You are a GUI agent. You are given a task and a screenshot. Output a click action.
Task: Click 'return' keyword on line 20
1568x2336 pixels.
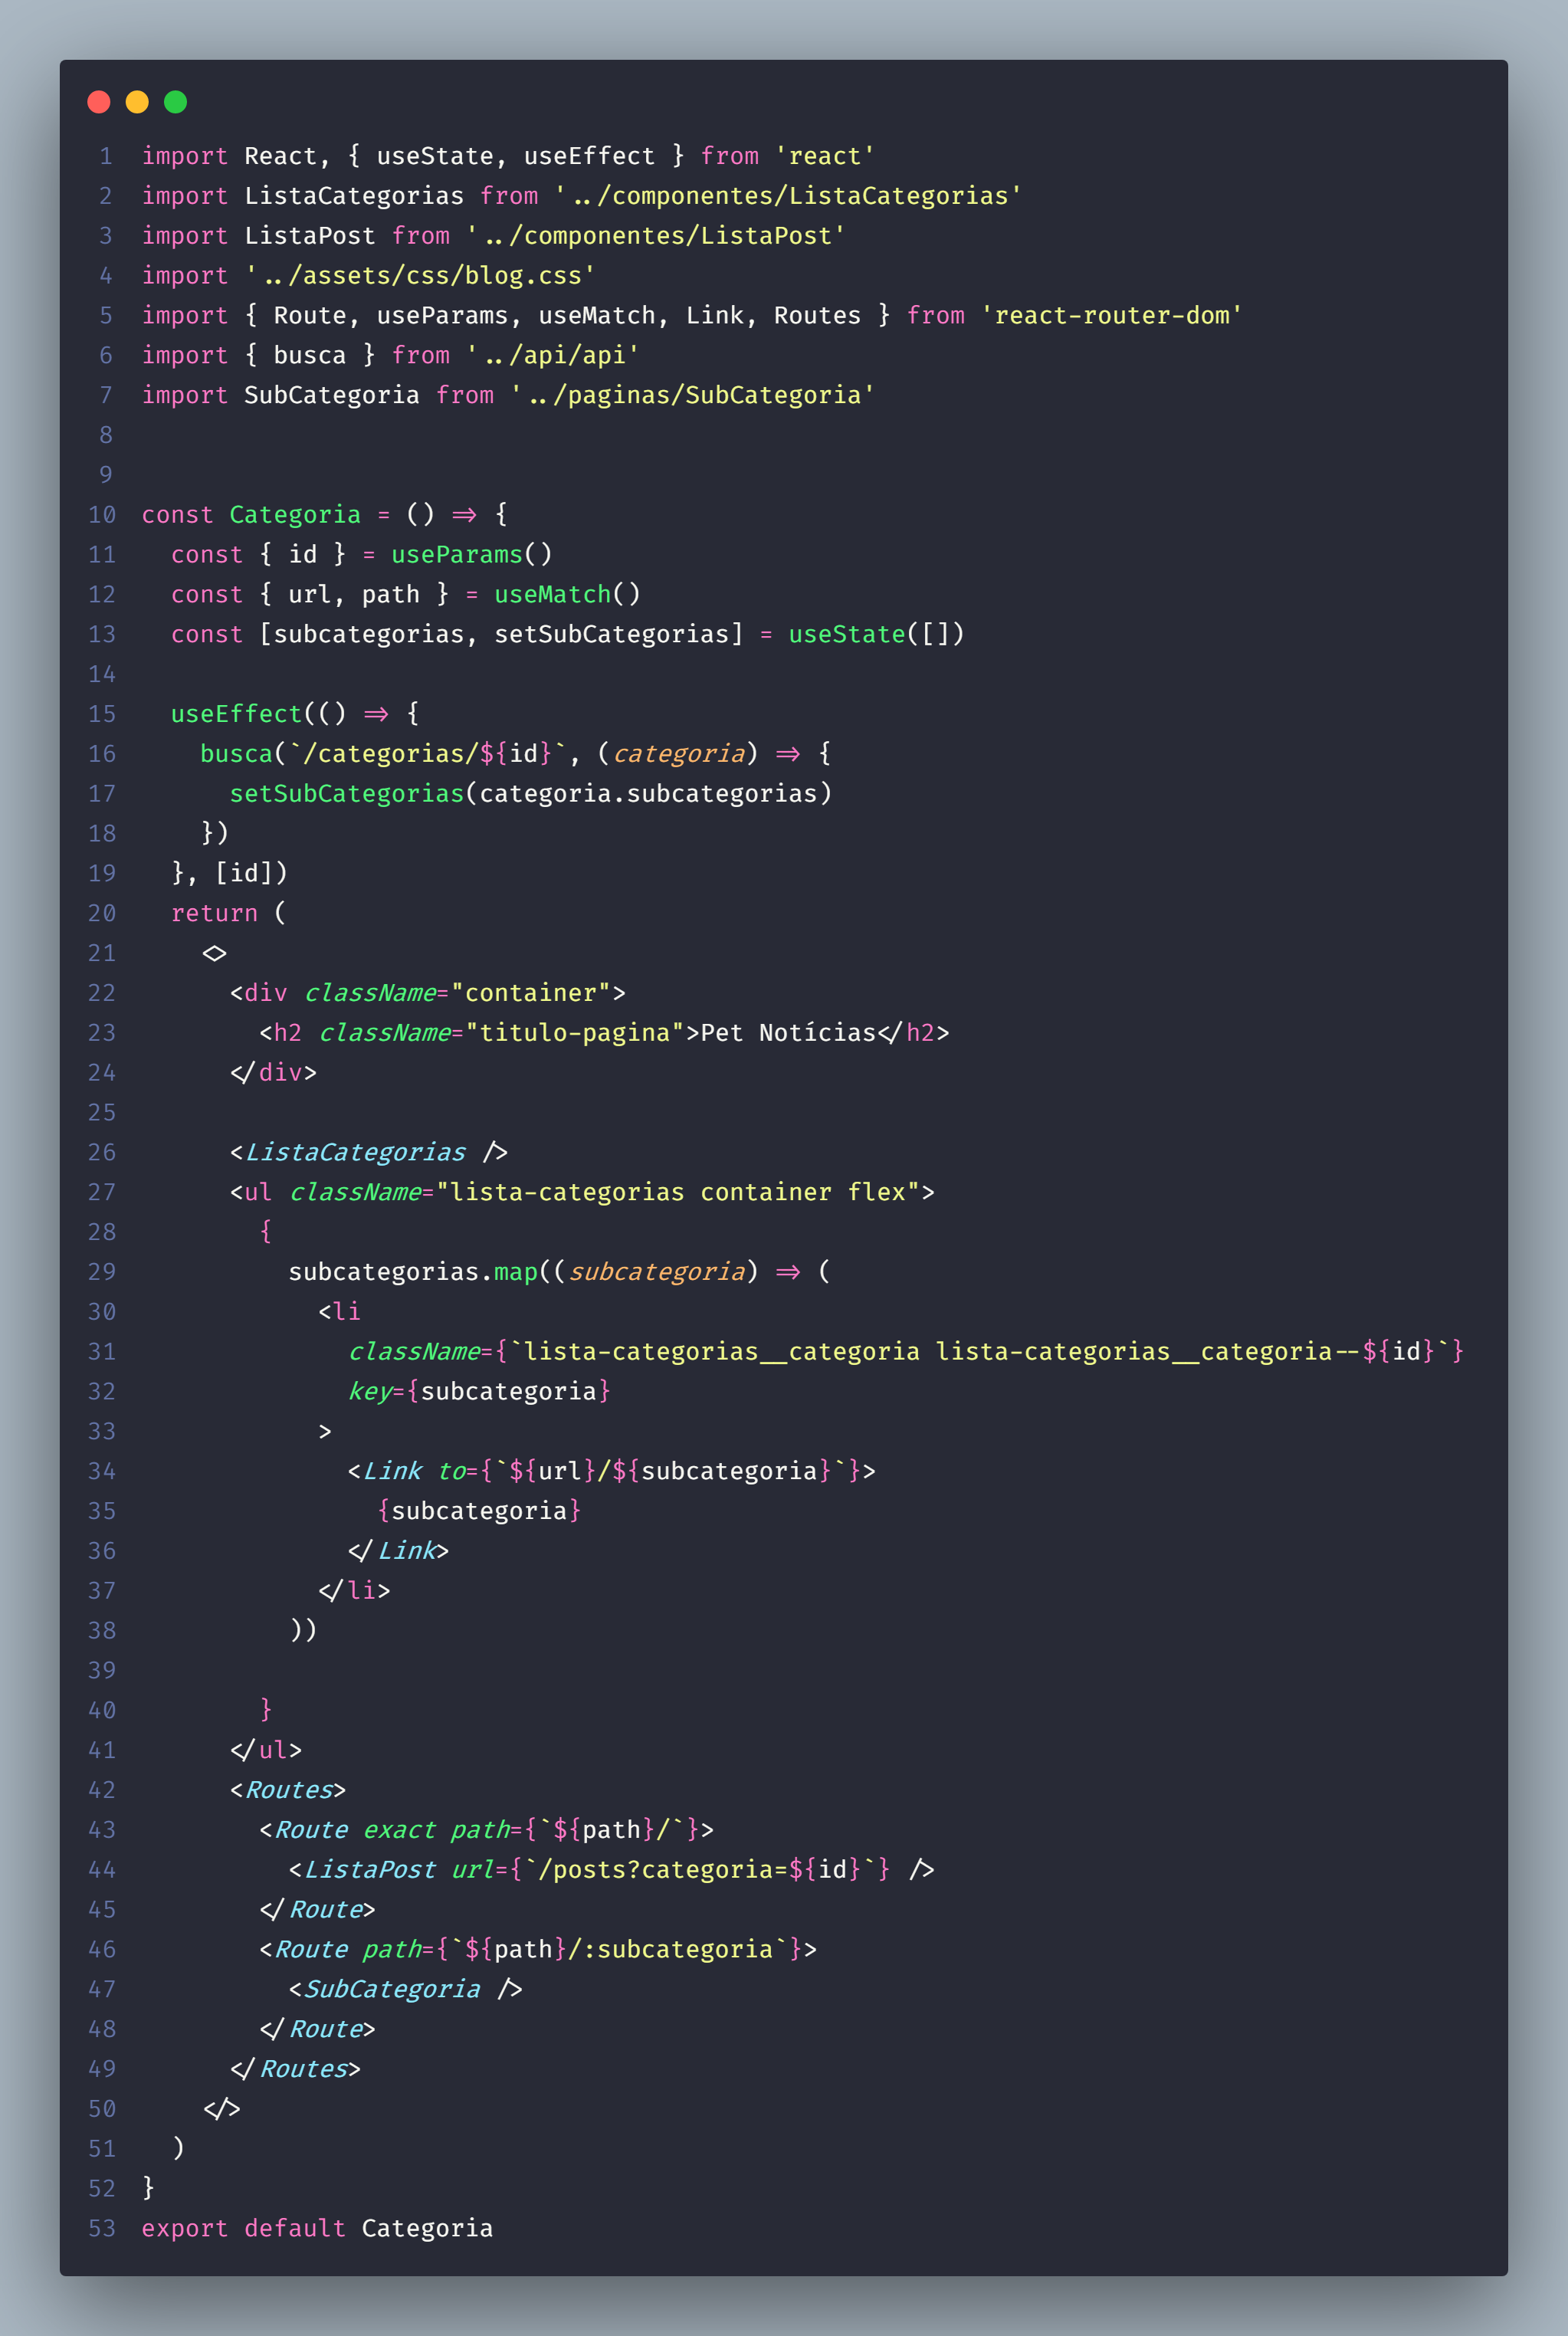pos(214,914)
